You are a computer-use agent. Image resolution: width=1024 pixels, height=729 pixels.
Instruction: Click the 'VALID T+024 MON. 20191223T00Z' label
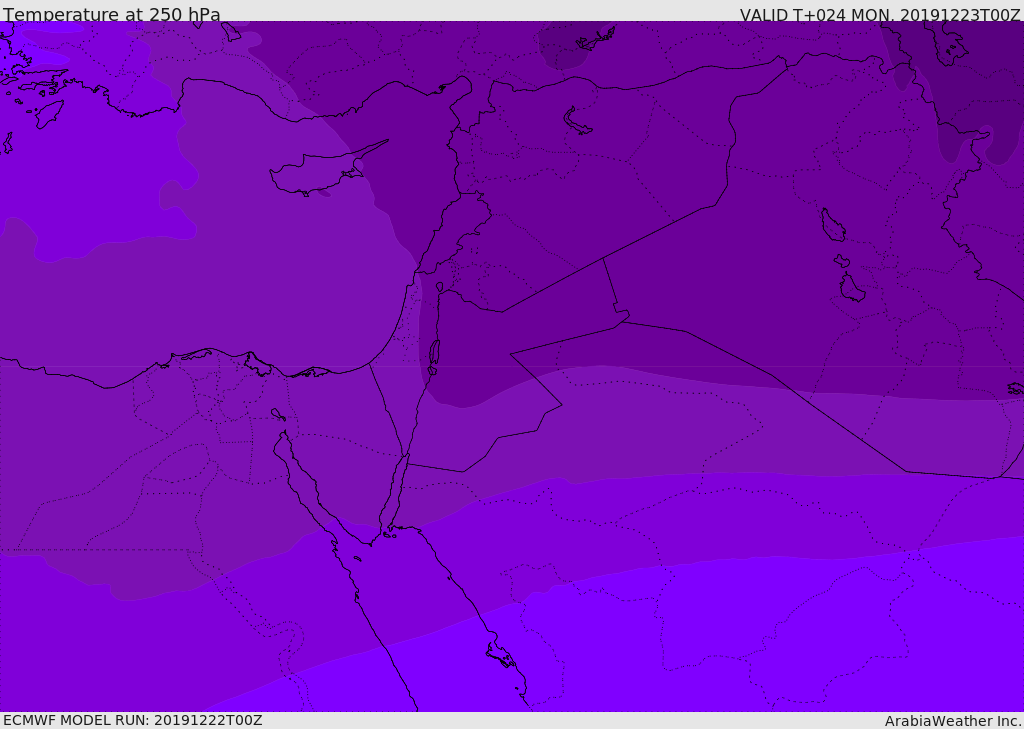[x=880, y=15]
